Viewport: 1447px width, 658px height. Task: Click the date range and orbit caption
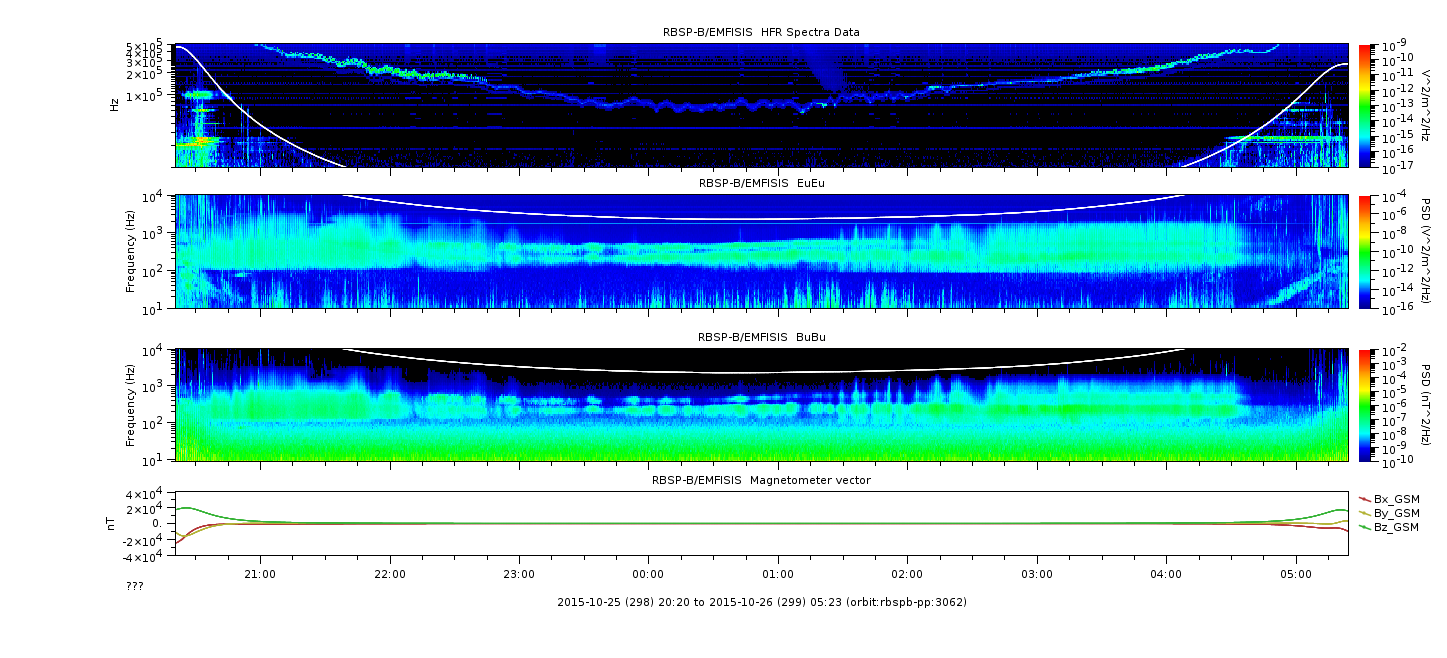tap(761, 602)
